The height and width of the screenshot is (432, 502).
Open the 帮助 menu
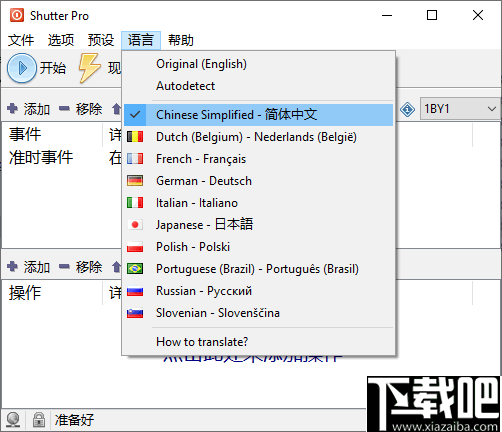[181, 40]
